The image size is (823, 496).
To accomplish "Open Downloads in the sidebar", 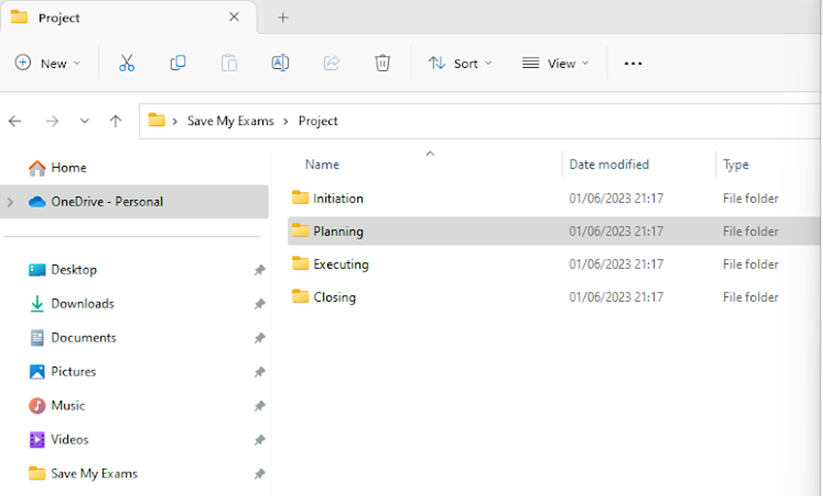I will 82,304.
